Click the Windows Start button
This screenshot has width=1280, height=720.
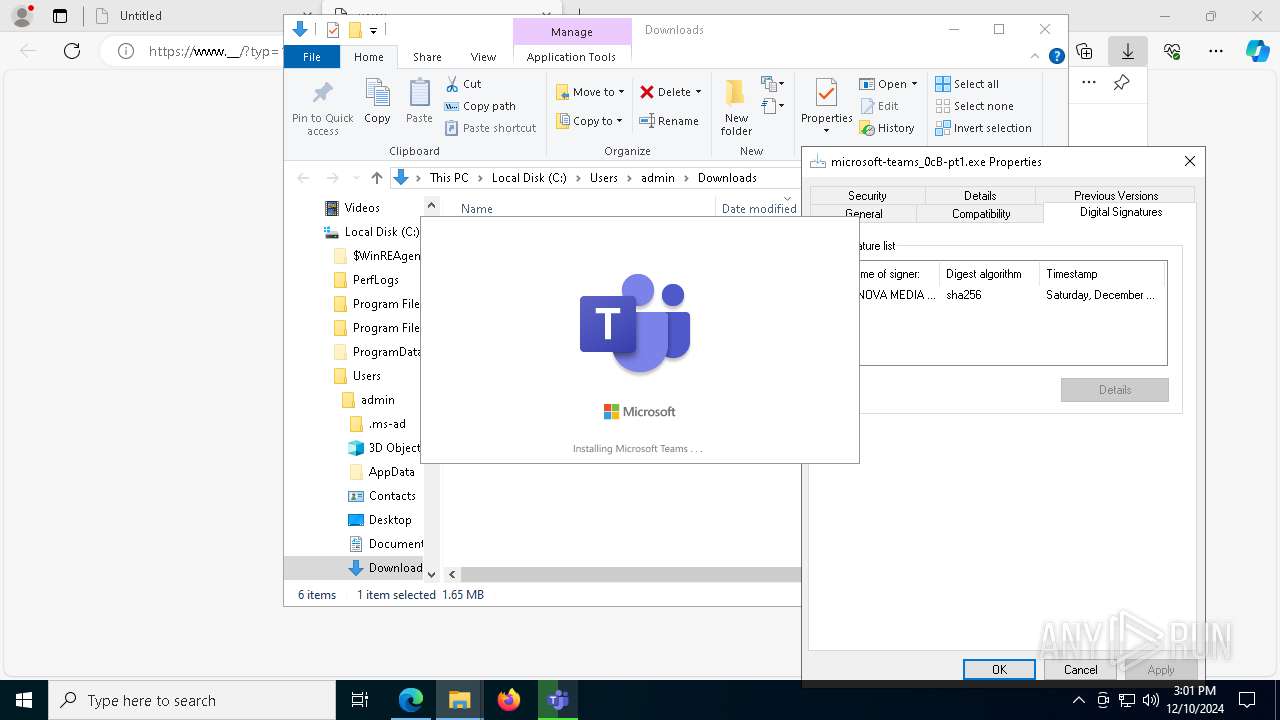click(24, 700)
